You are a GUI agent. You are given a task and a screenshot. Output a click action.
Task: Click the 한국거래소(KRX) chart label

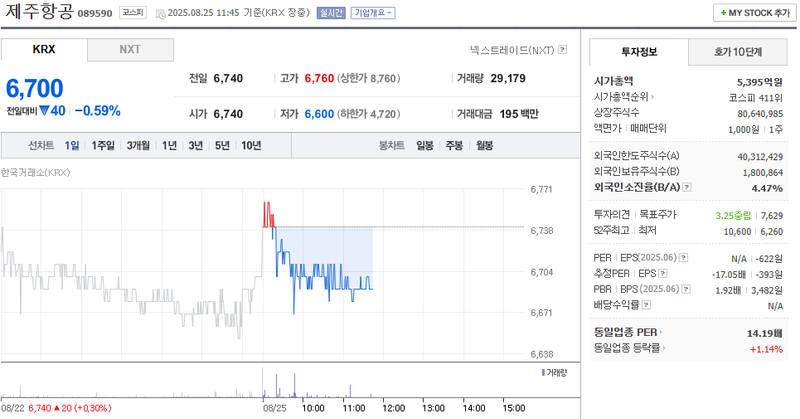click(x=35, y=172)
